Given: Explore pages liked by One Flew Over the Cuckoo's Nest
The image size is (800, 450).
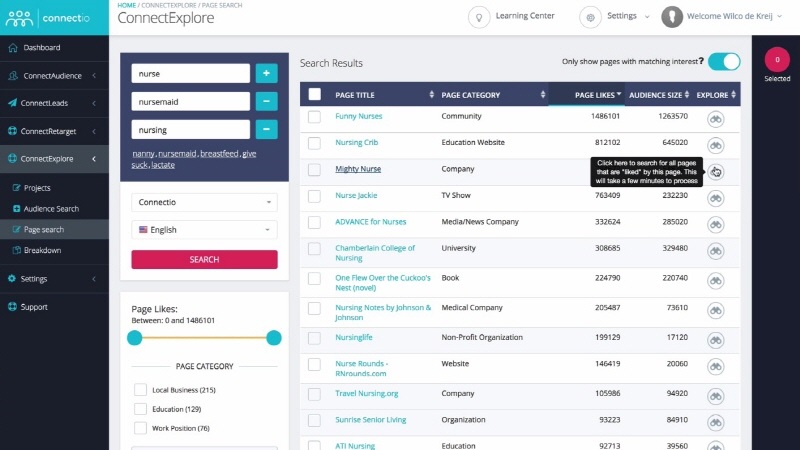Looking at the screenshot, I should click(716, 281).
